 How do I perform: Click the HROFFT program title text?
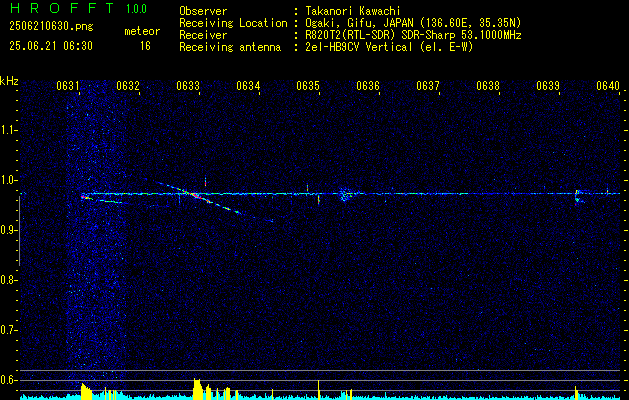62,9
